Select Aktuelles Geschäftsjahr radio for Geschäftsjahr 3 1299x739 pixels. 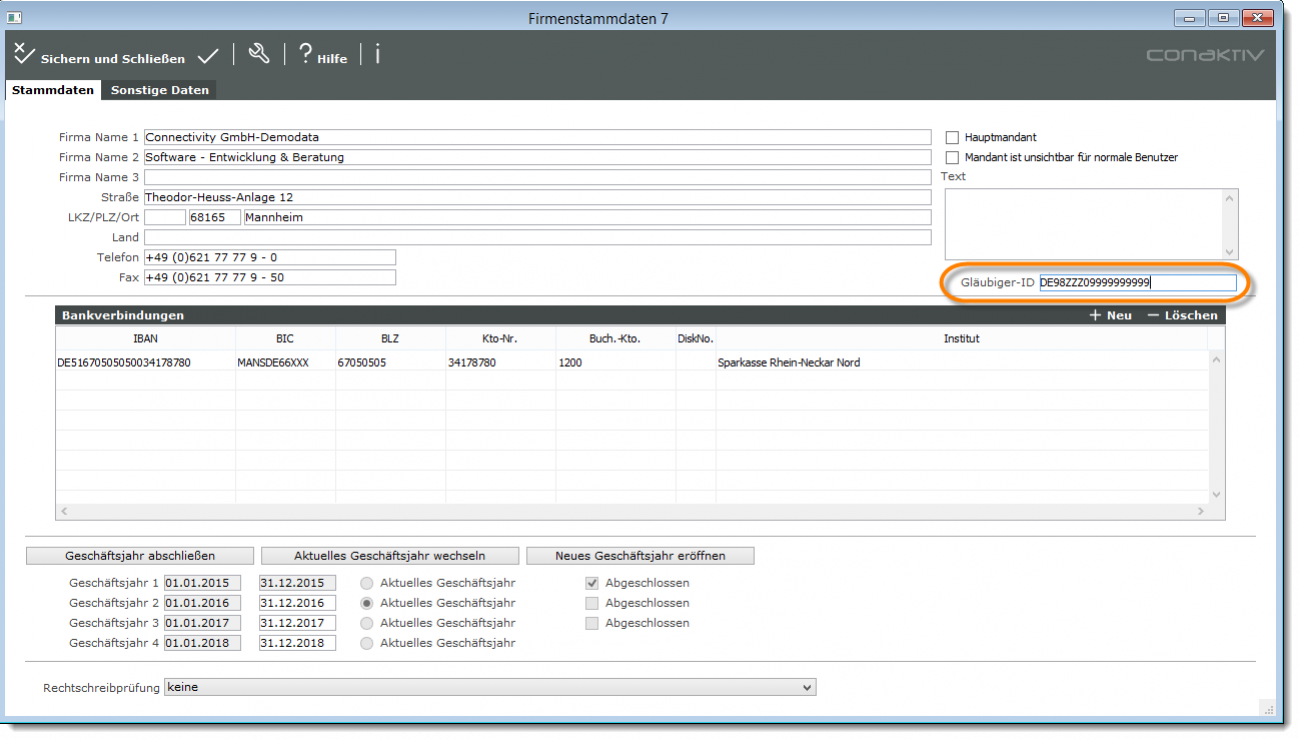[367, 623]
